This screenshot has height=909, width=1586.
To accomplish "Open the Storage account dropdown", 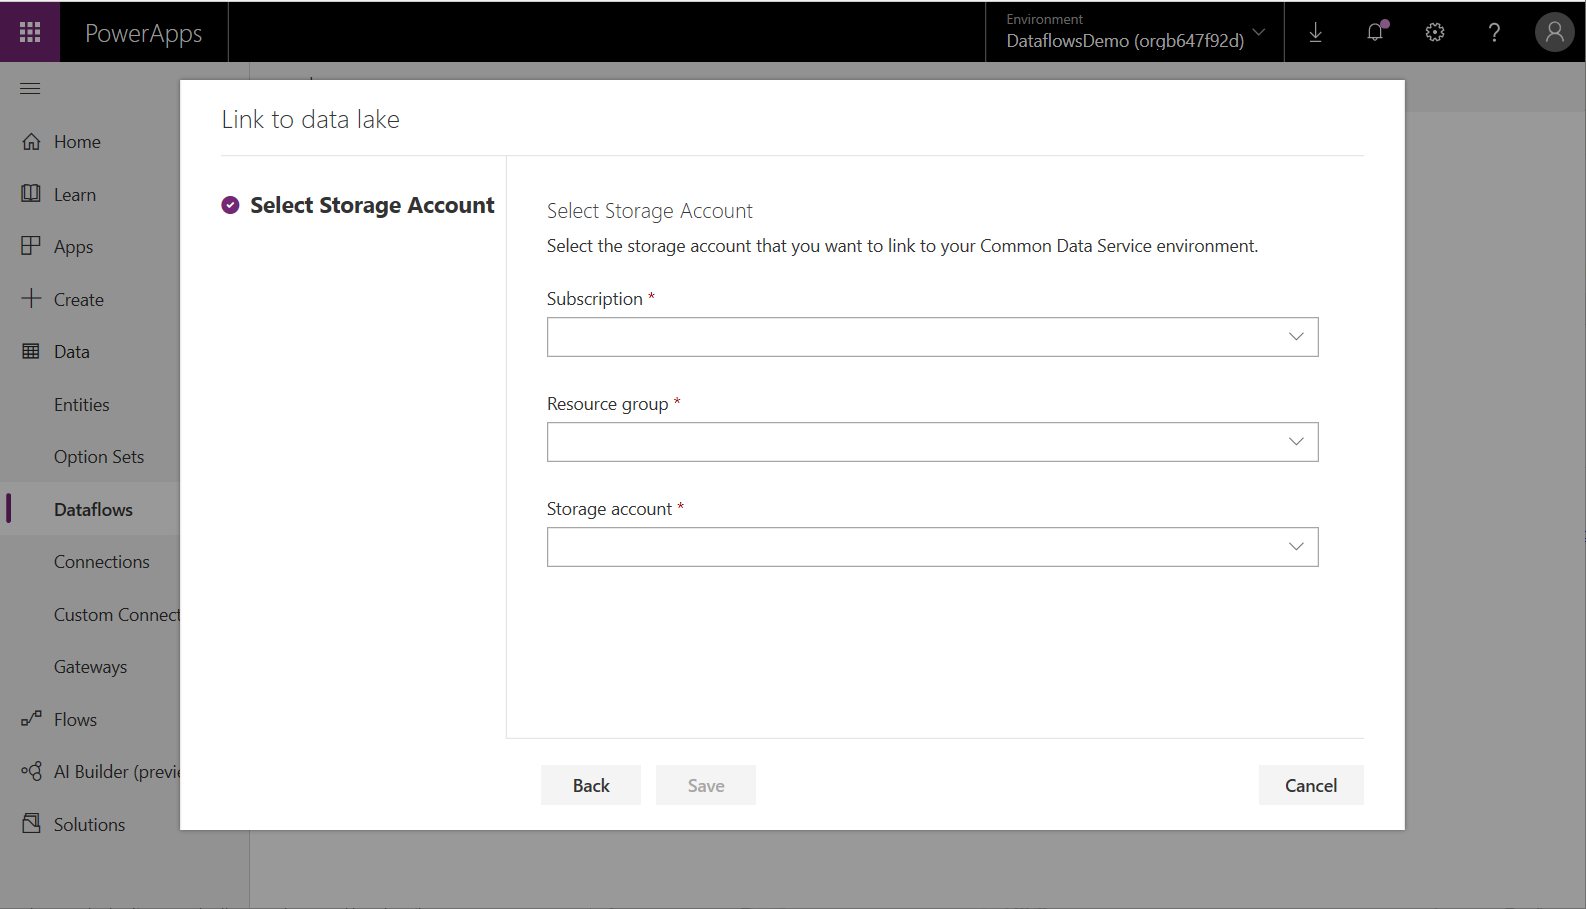I will (x=932, y=547).
